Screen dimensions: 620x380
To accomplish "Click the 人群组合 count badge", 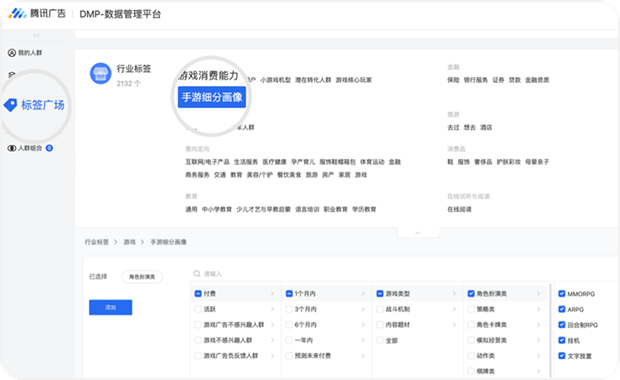I will coord(49,148).
